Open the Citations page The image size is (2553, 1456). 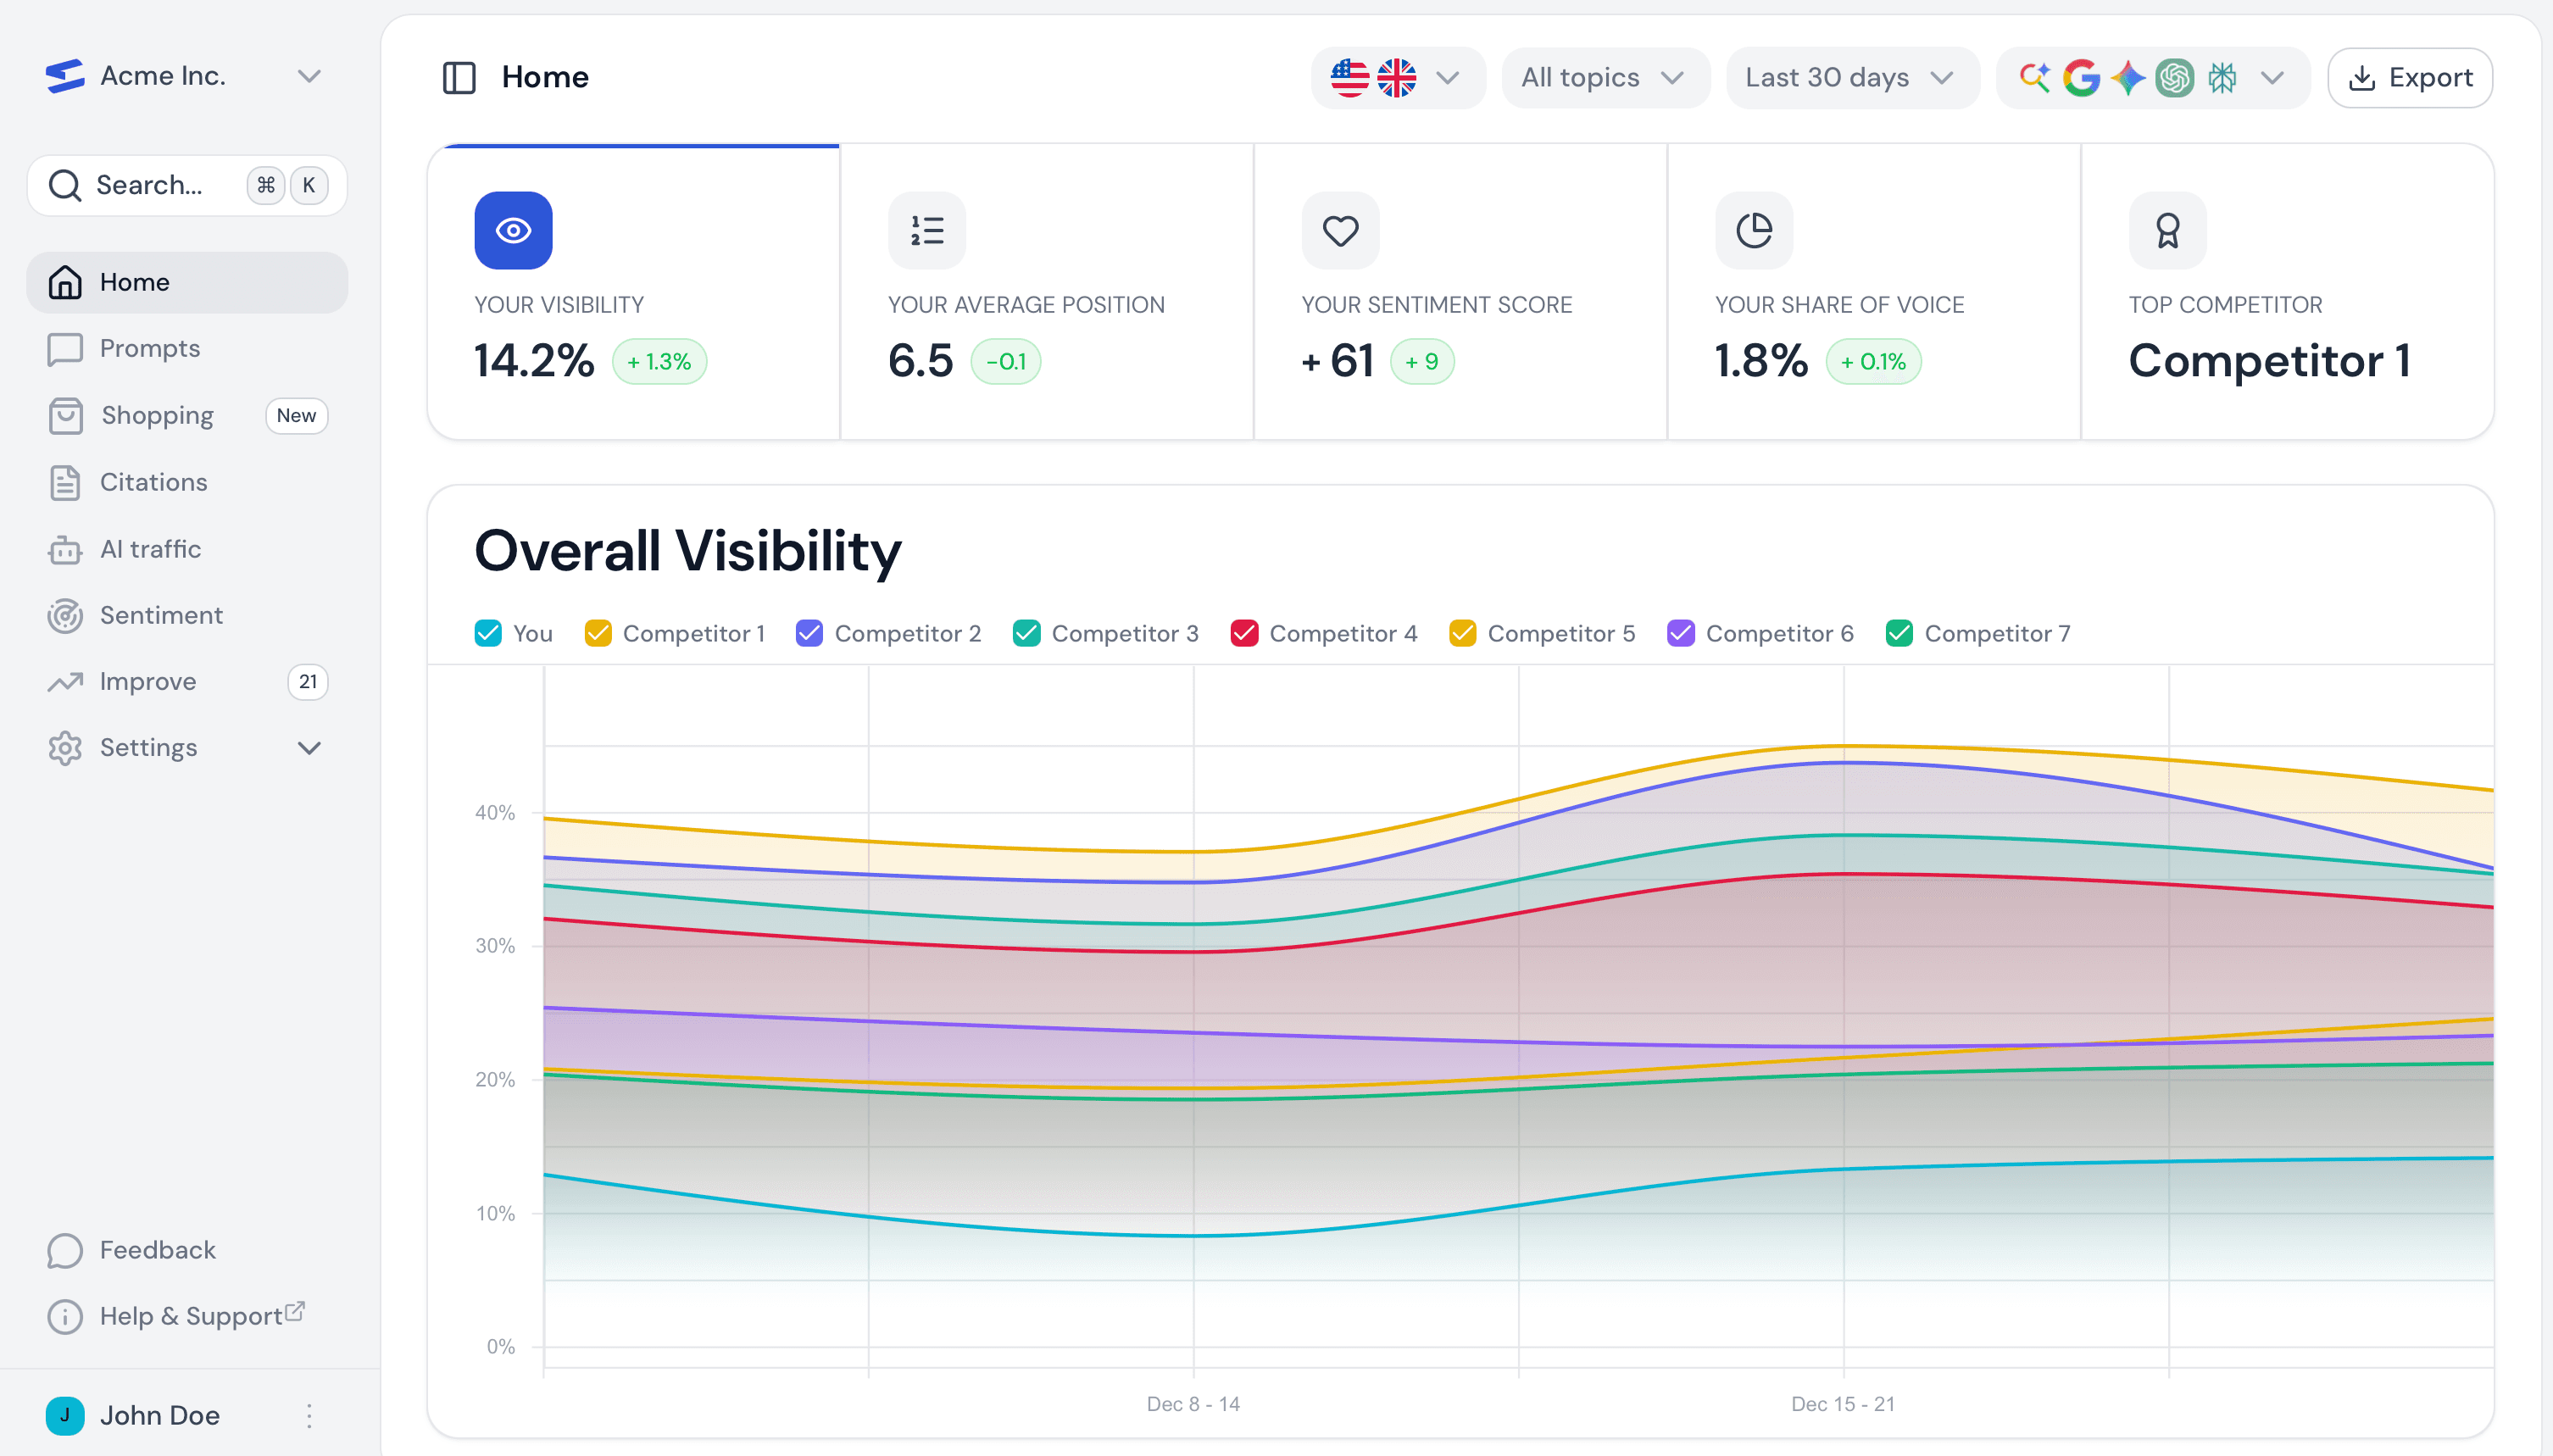[154, 482]
